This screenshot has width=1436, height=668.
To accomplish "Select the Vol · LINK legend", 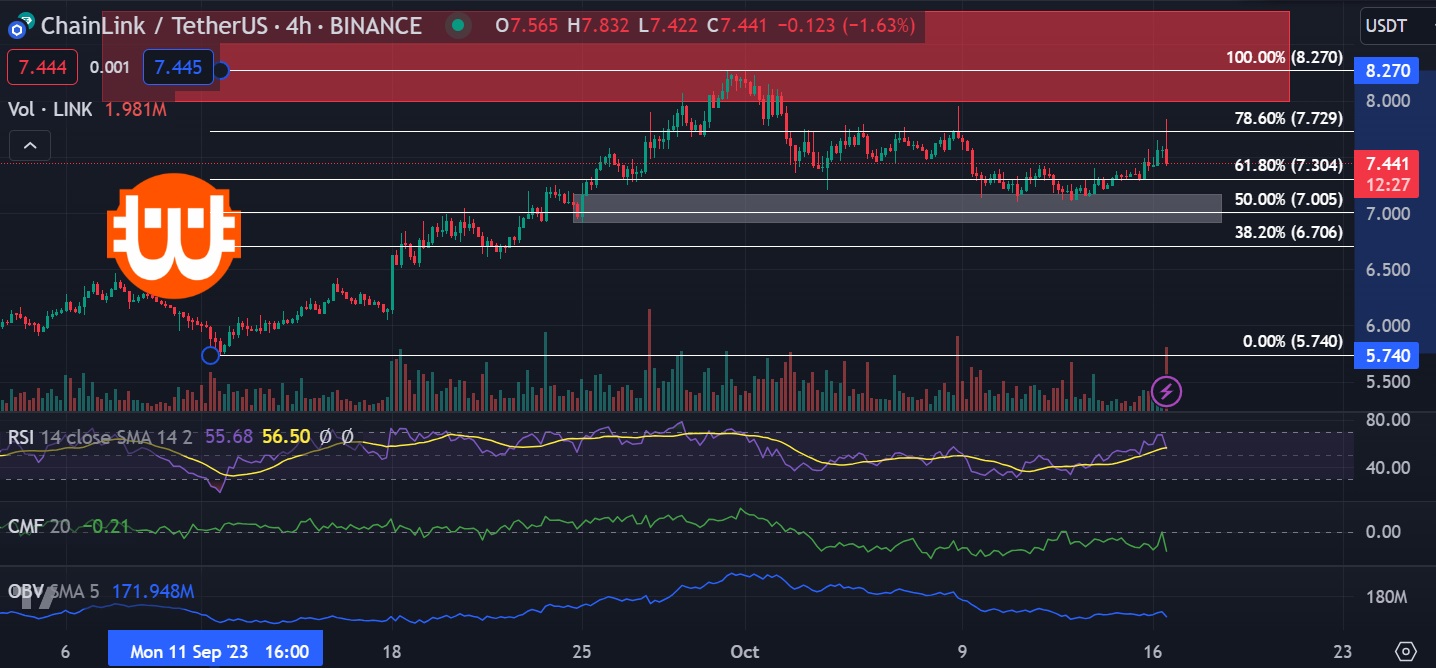I will click(48, 110).
